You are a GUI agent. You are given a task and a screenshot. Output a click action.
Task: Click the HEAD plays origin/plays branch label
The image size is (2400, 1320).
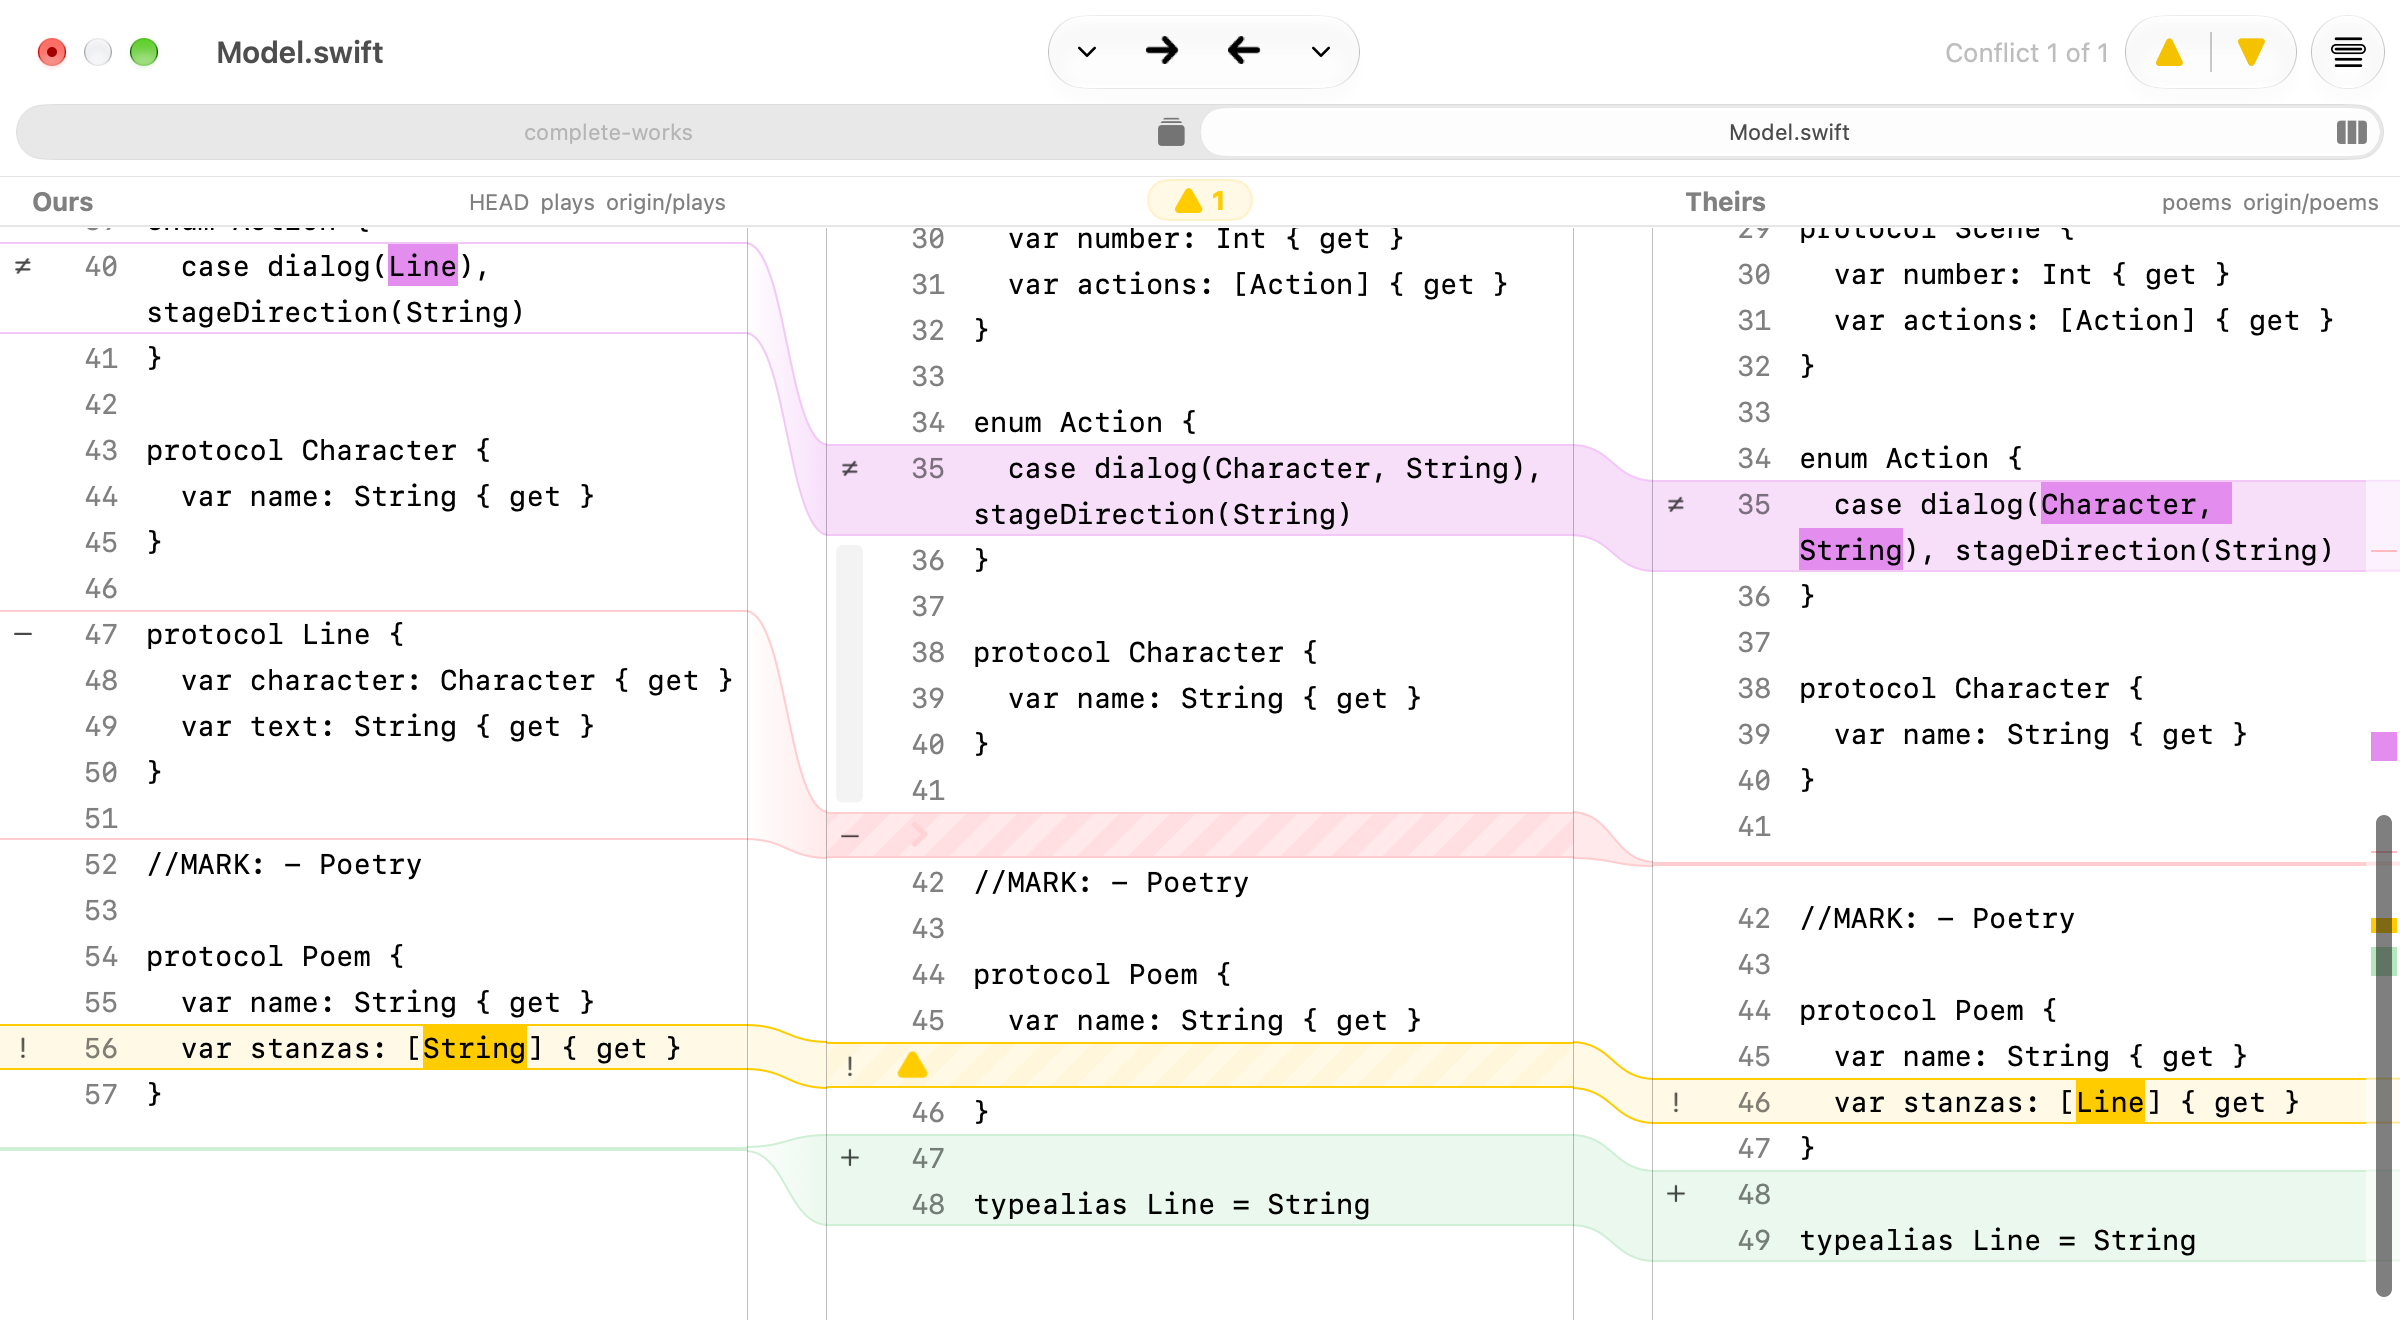[597, 202]
